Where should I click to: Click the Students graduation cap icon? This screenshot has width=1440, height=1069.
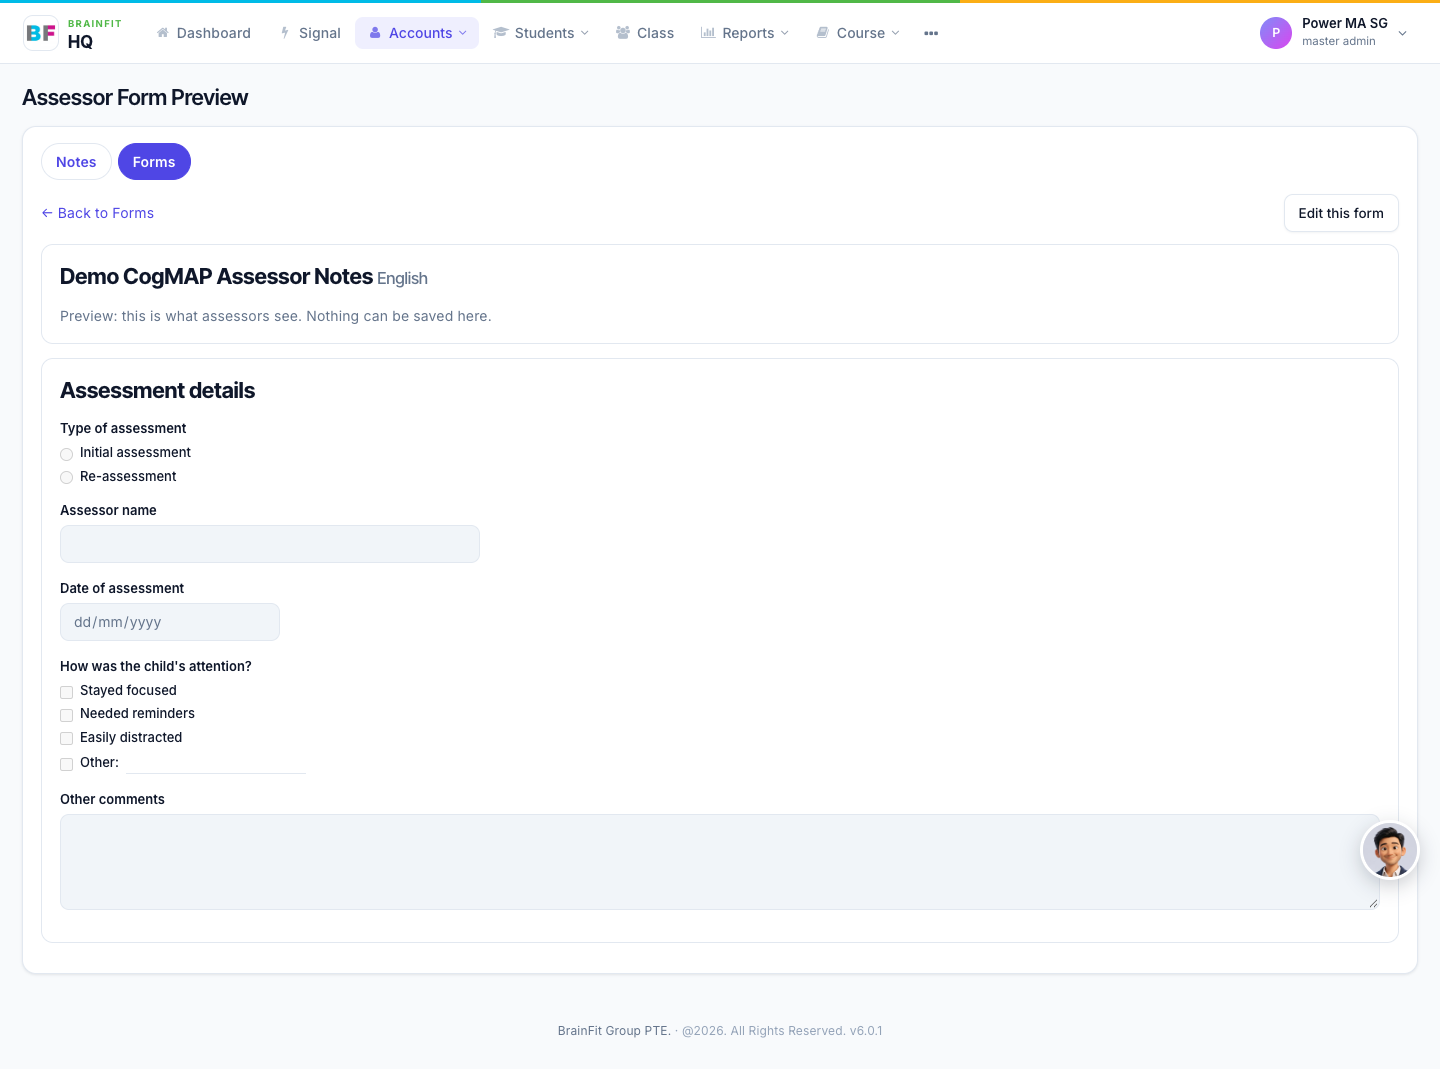click(x=501, y=33)
